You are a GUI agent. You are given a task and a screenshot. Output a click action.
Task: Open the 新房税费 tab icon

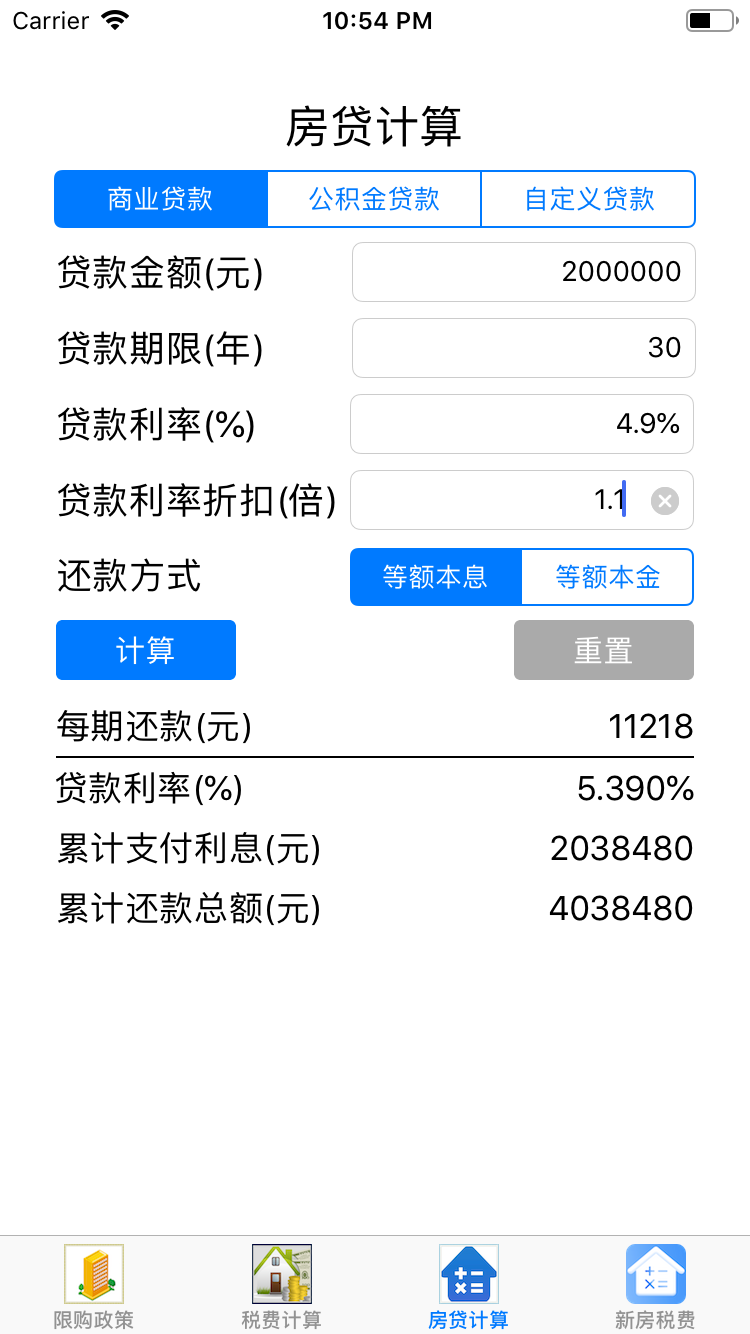(656, 1274)
